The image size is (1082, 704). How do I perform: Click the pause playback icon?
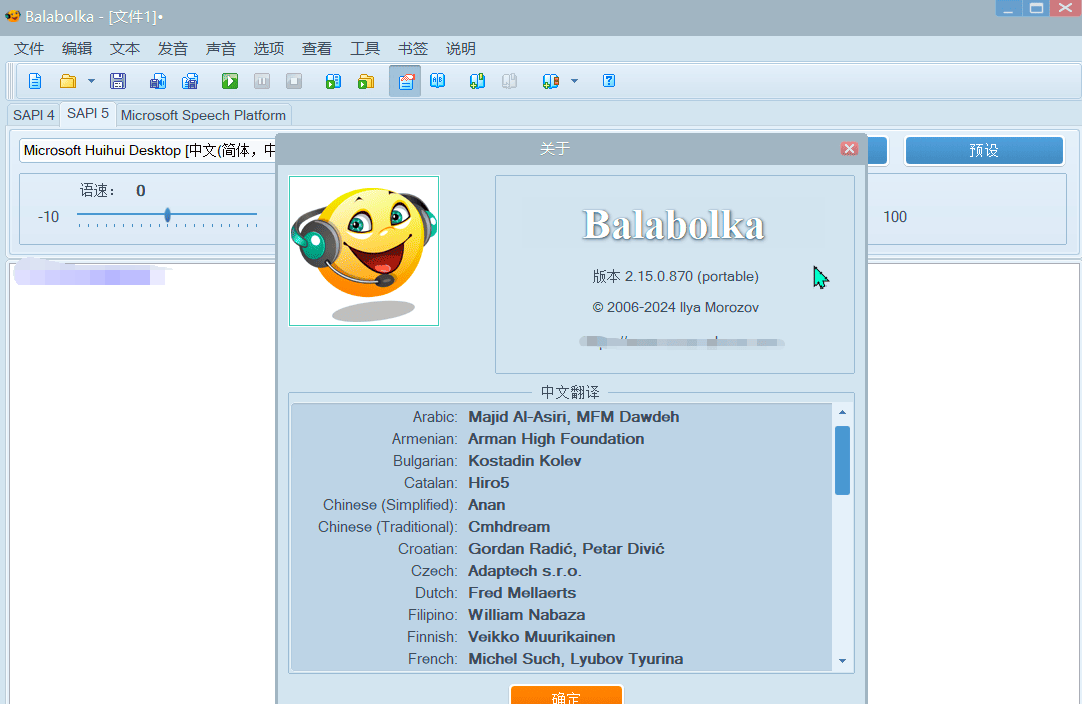click(x=262, y=81)
